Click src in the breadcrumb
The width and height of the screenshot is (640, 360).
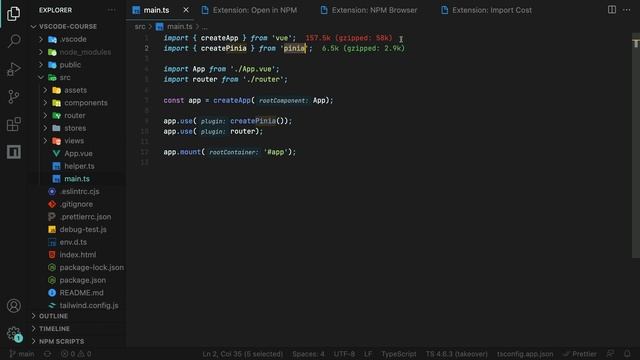(140, 27)
